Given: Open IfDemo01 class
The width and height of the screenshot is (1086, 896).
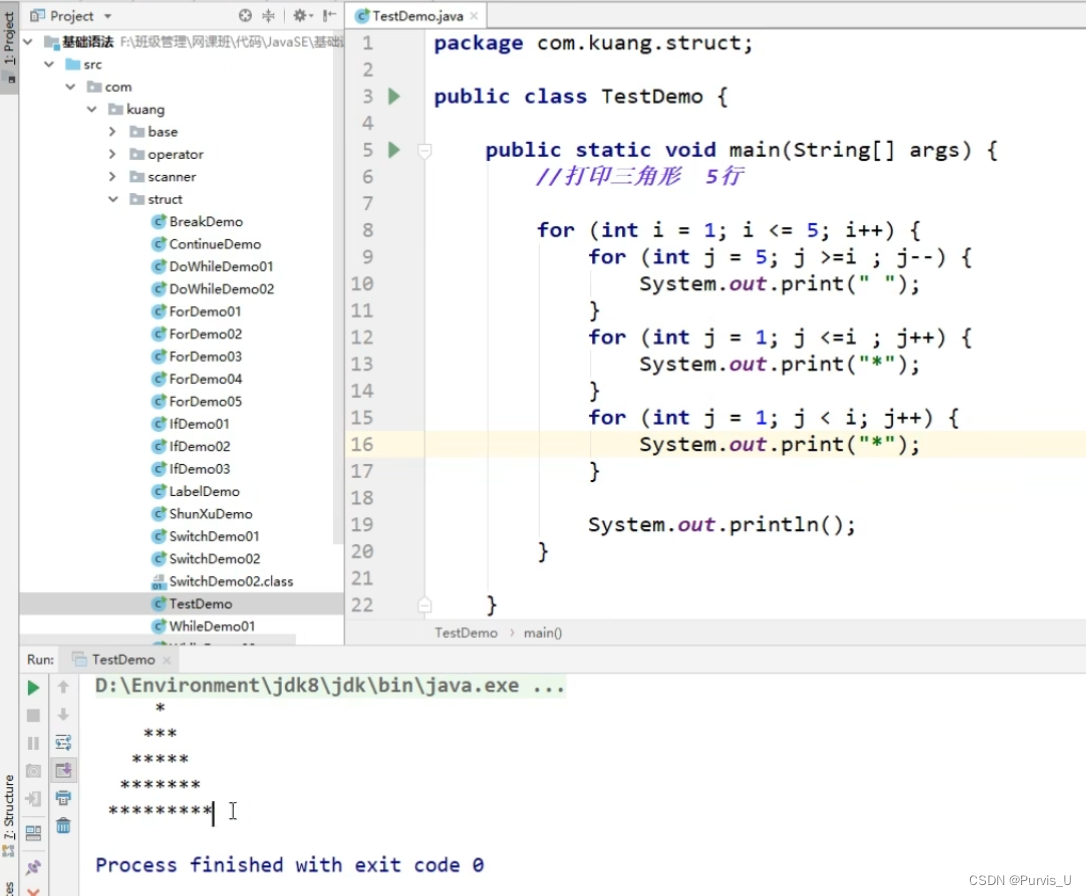Looking at the screenshot, I should 191,424.
